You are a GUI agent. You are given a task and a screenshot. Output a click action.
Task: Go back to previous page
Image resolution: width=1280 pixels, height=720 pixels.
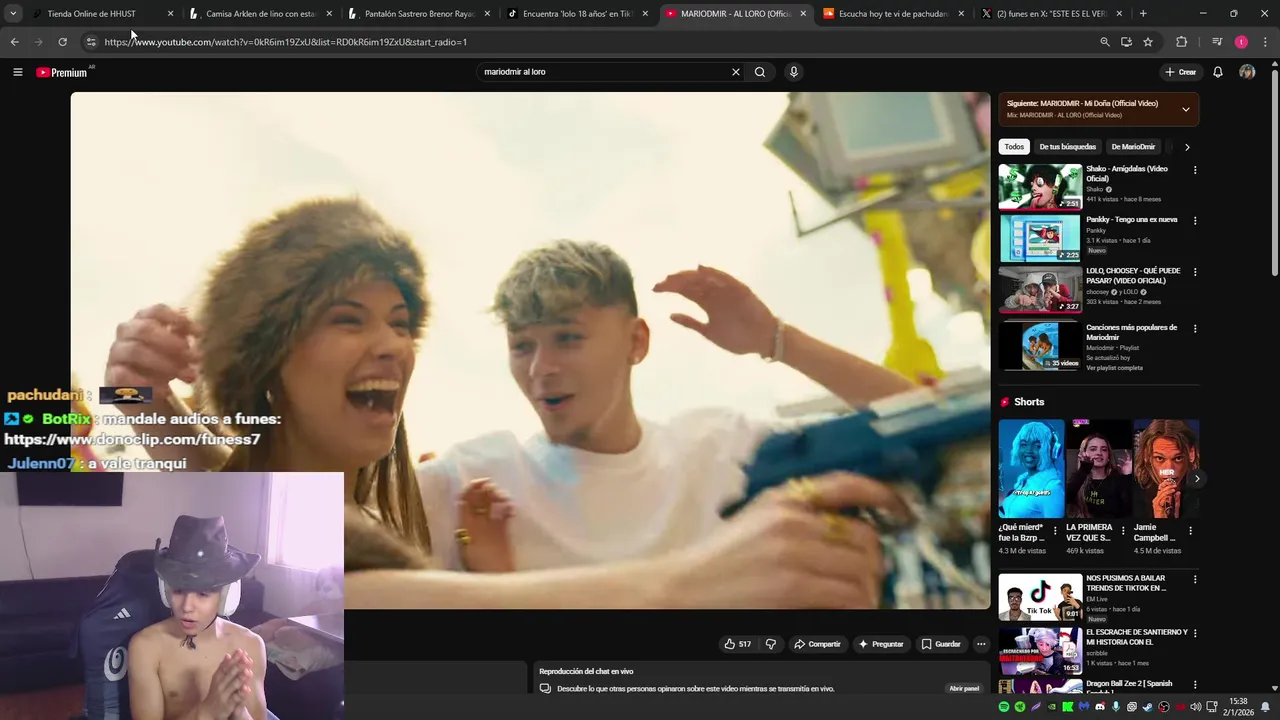pyautogui.click(x=14, y=42)
